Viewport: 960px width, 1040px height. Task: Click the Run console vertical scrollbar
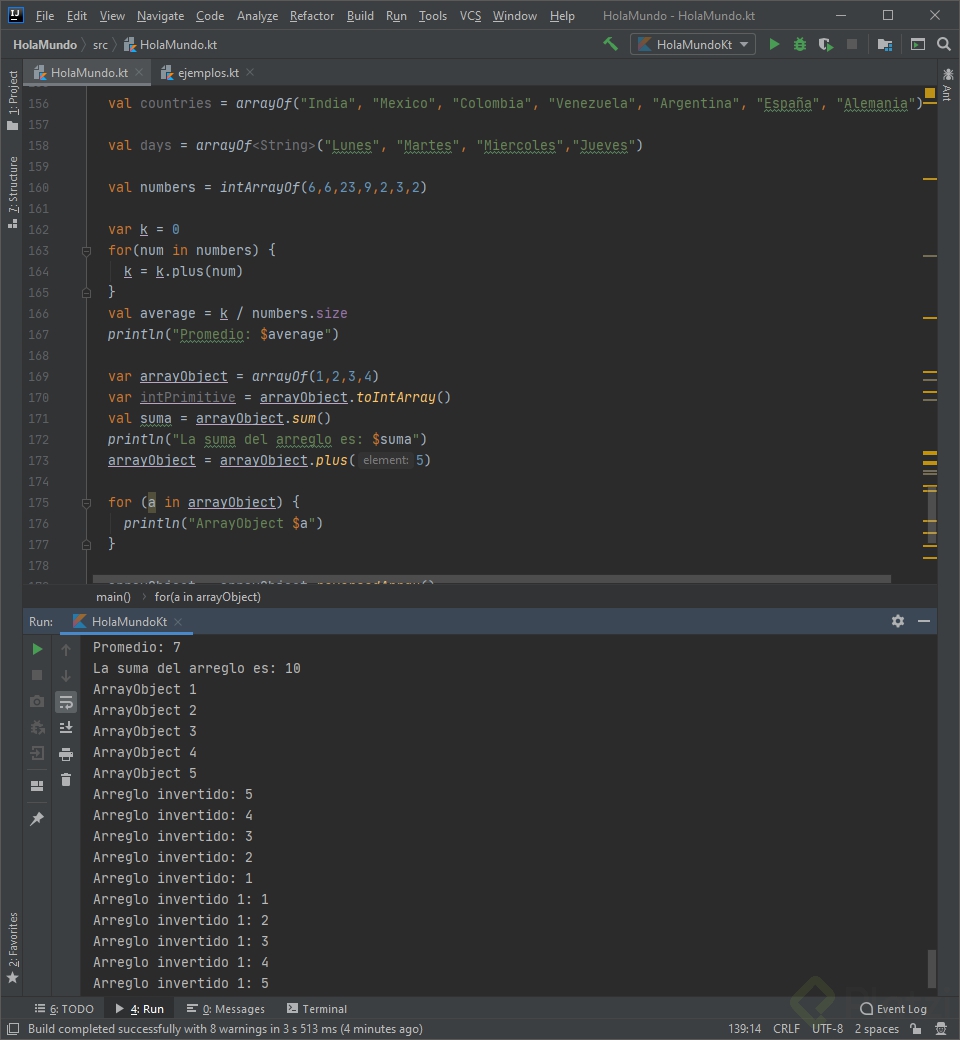click(x=932, y=967)
